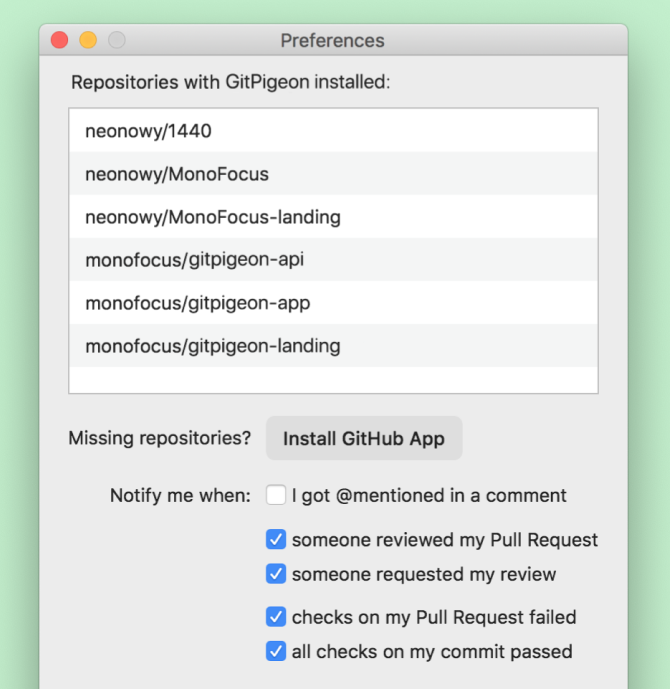Select the neonowy/1440 repository row

tap(333, 131)
